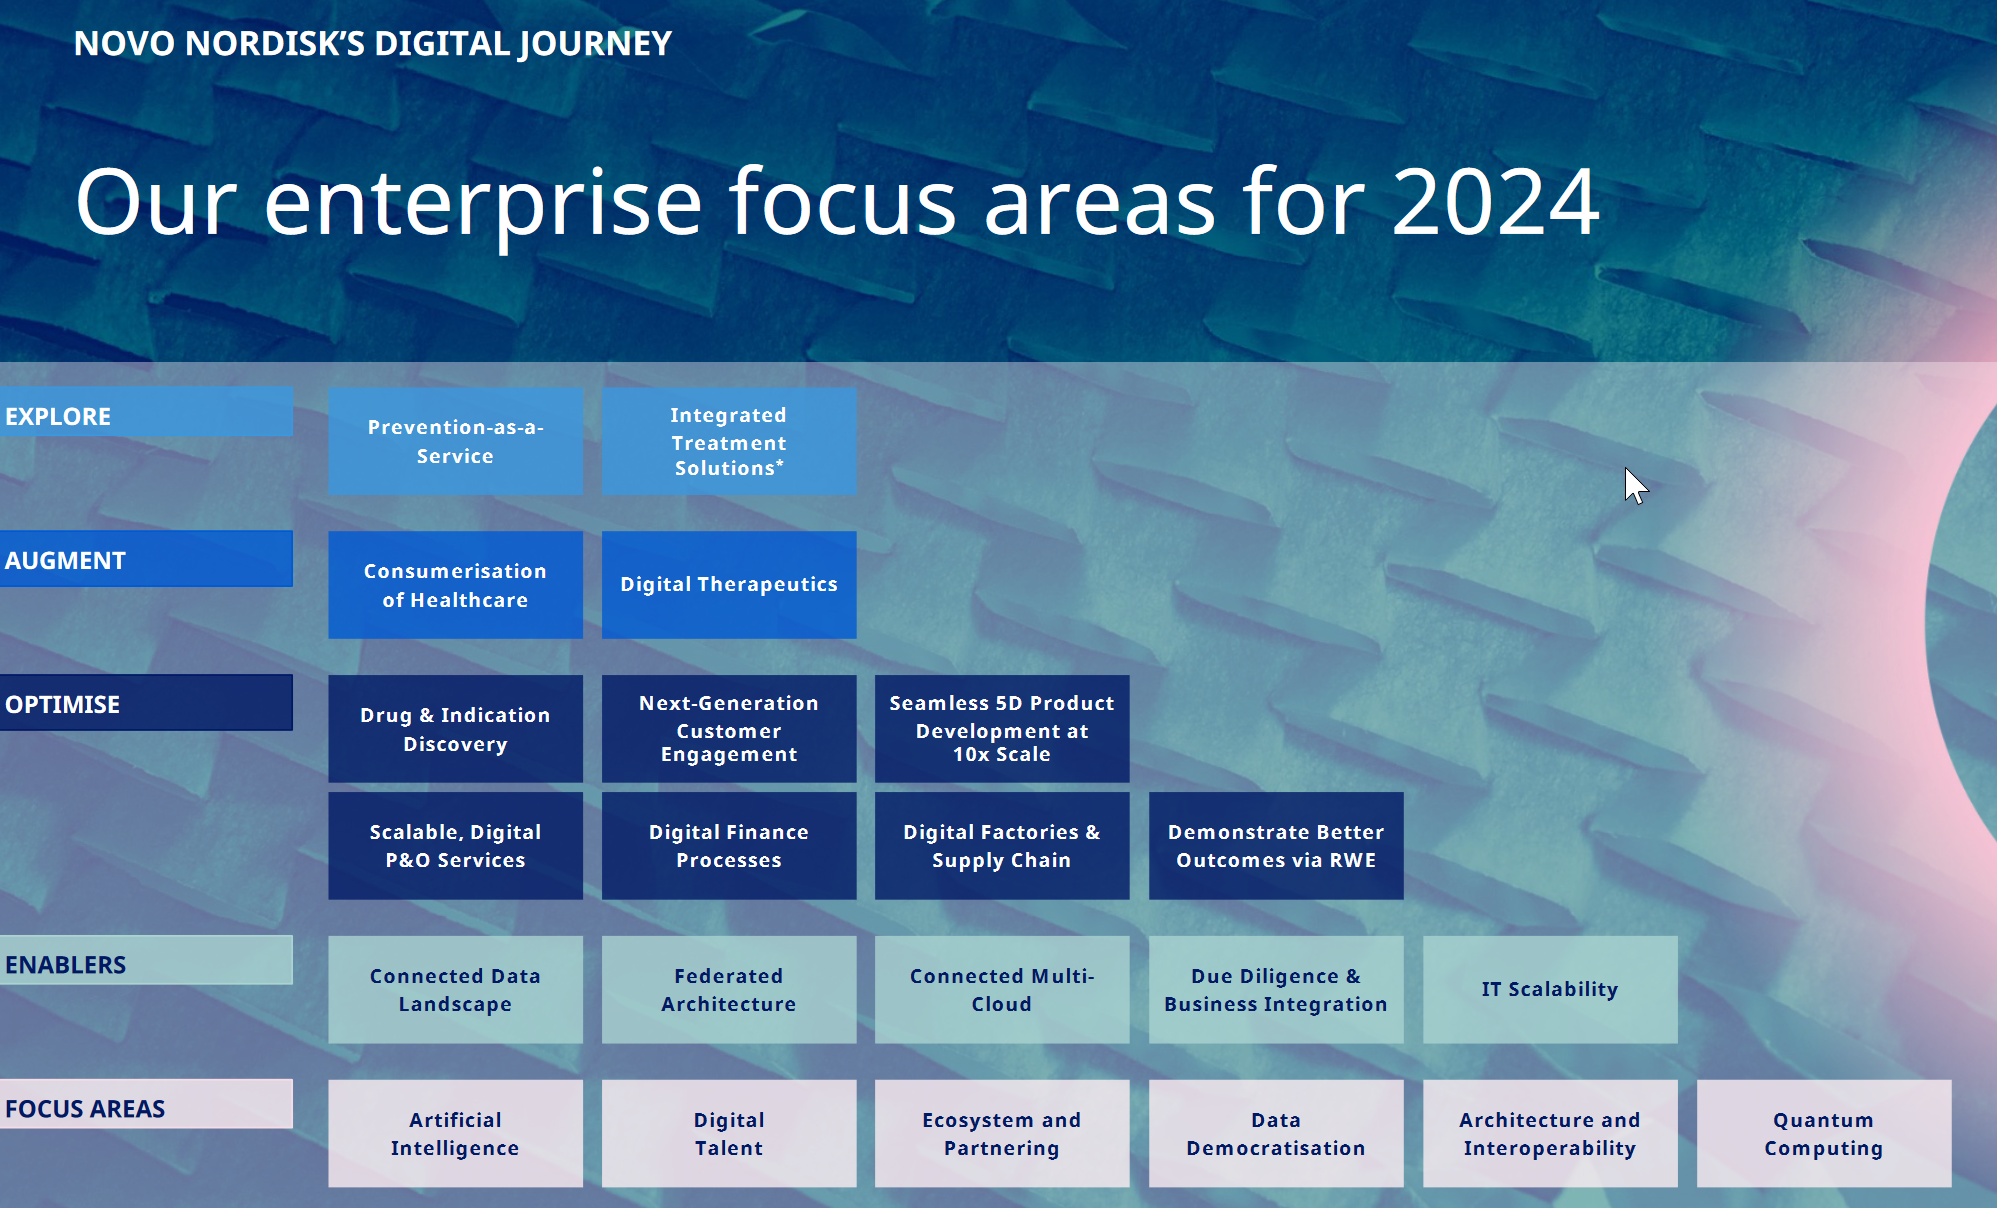Click the ENABLERS category label
1997x1208 pixels.
tap(146, 962)
